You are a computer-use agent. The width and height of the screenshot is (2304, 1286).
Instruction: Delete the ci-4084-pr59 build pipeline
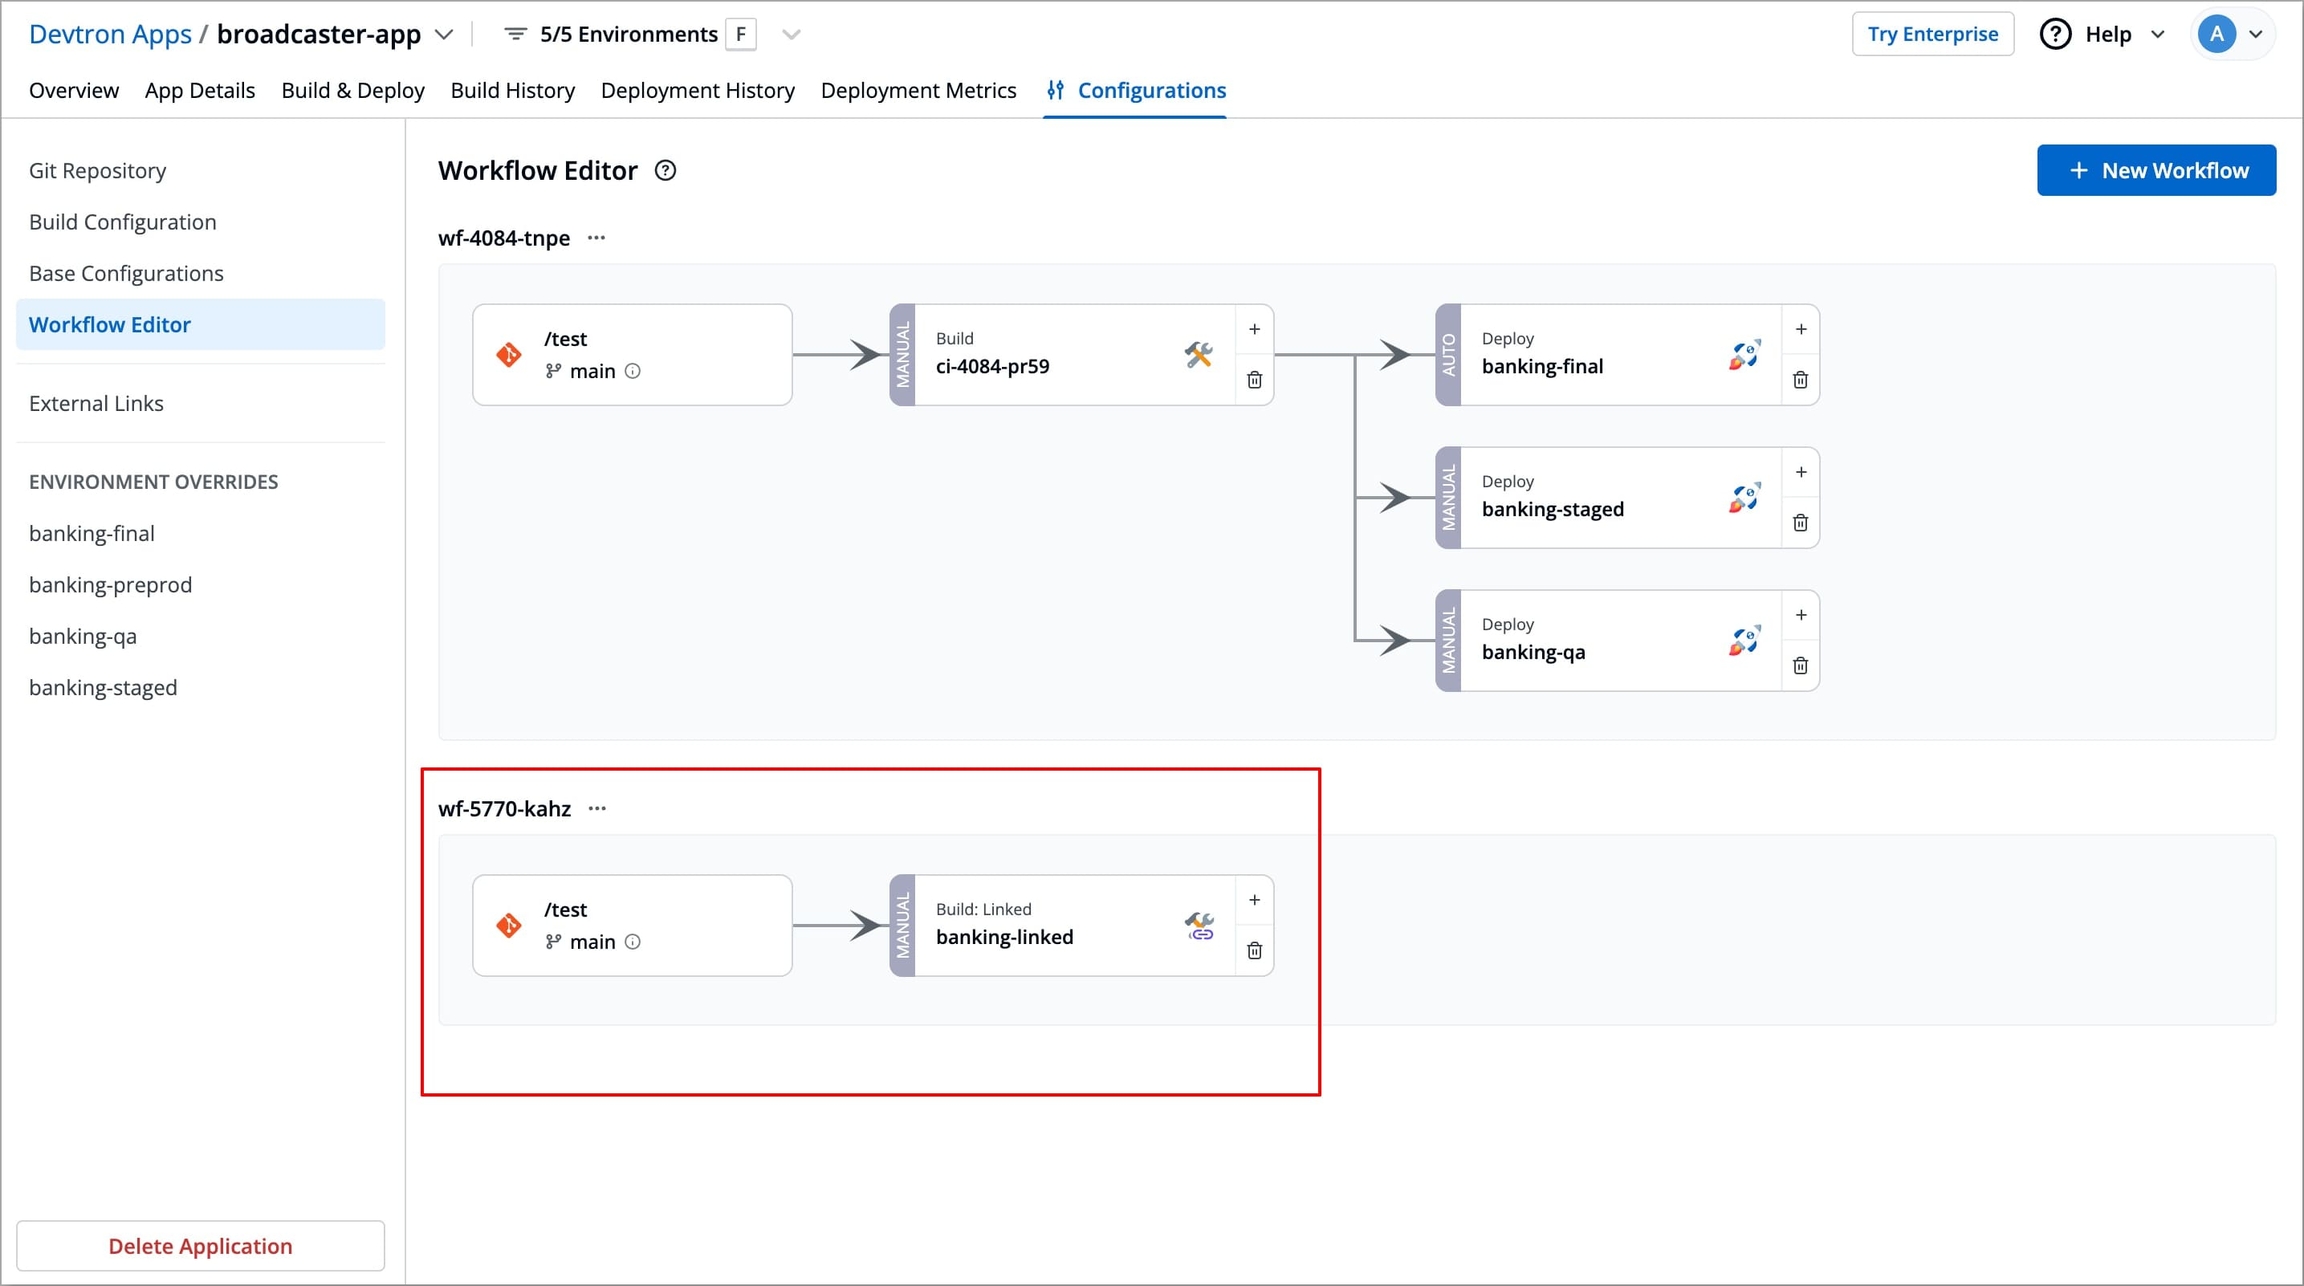(1254, 380)
